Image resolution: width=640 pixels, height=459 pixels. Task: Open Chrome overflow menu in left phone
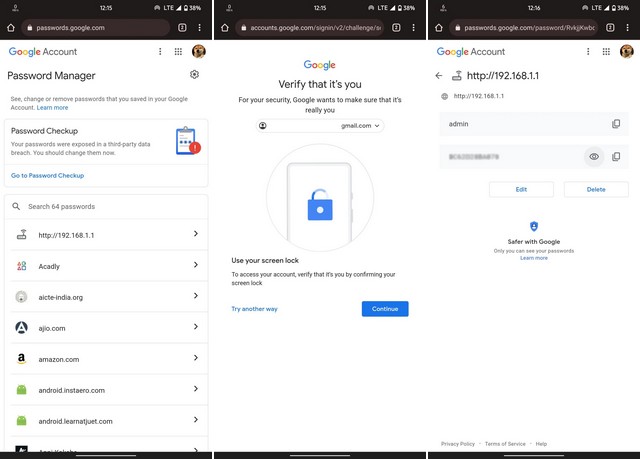tap(200, 28)
